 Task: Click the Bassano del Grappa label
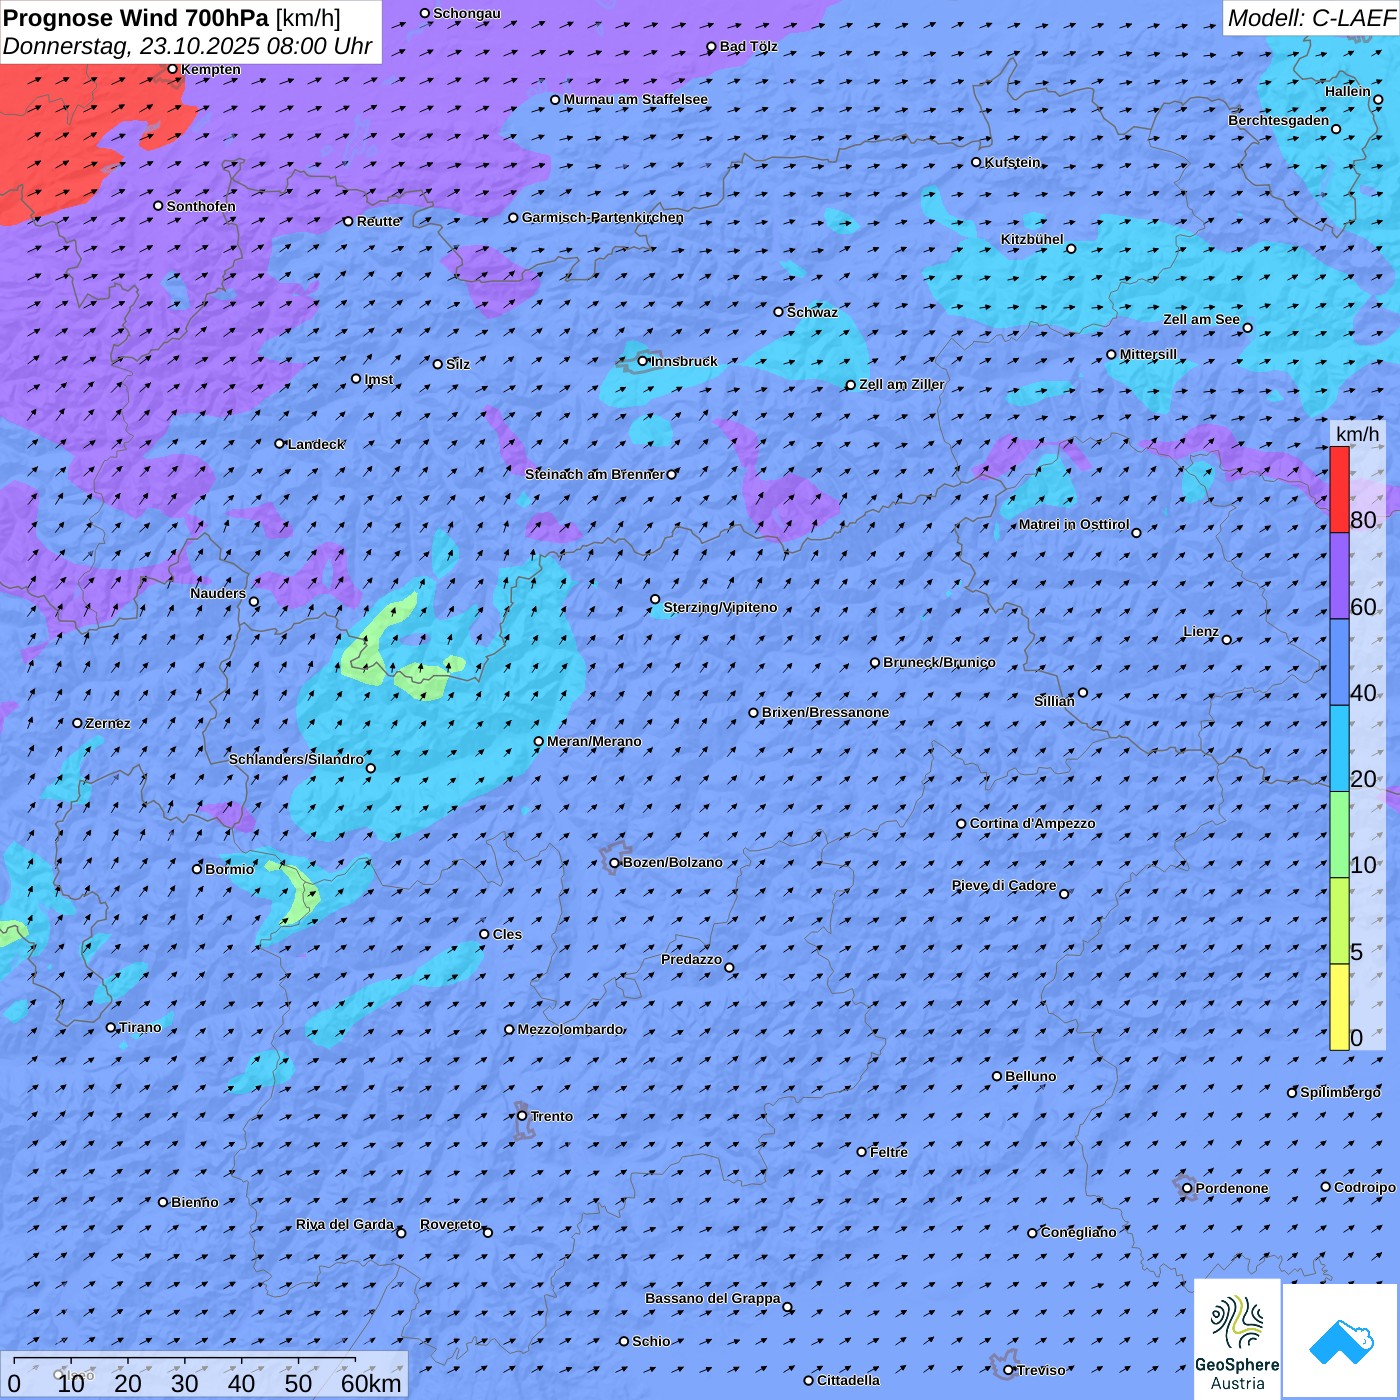(x=712, y=1298)
